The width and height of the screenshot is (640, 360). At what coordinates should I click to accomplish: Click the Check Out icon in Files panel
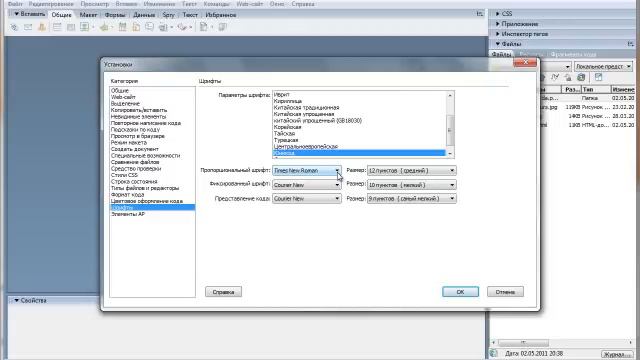tap(555, 77)
